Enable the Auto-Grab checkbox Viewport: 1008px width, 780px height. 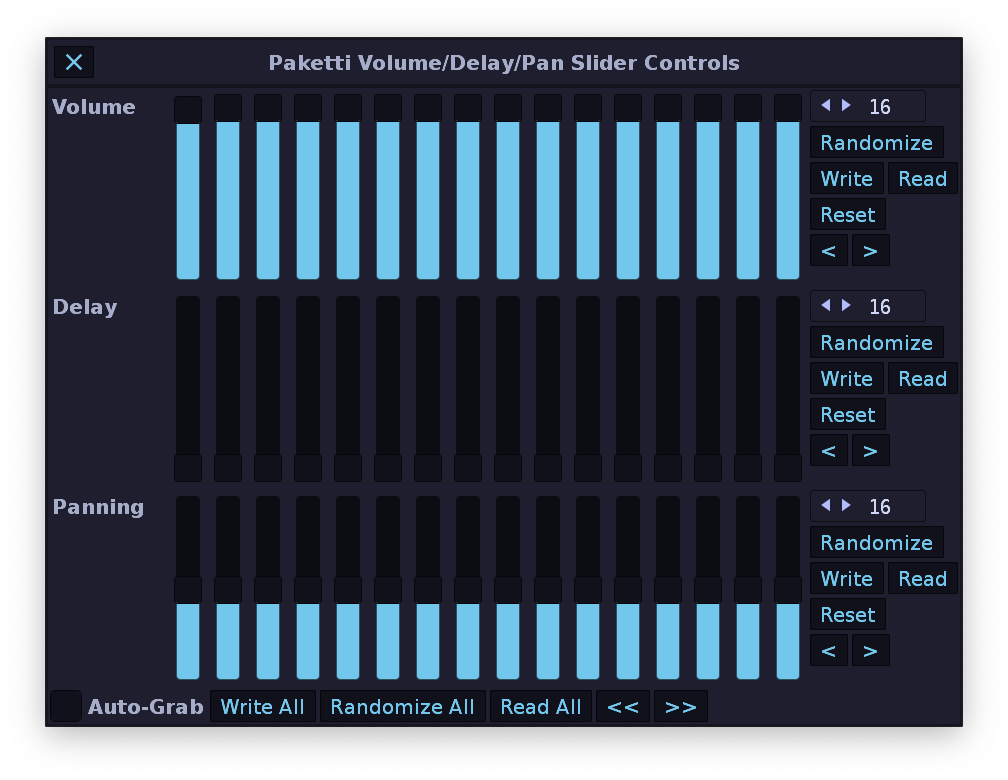(66, 706)
